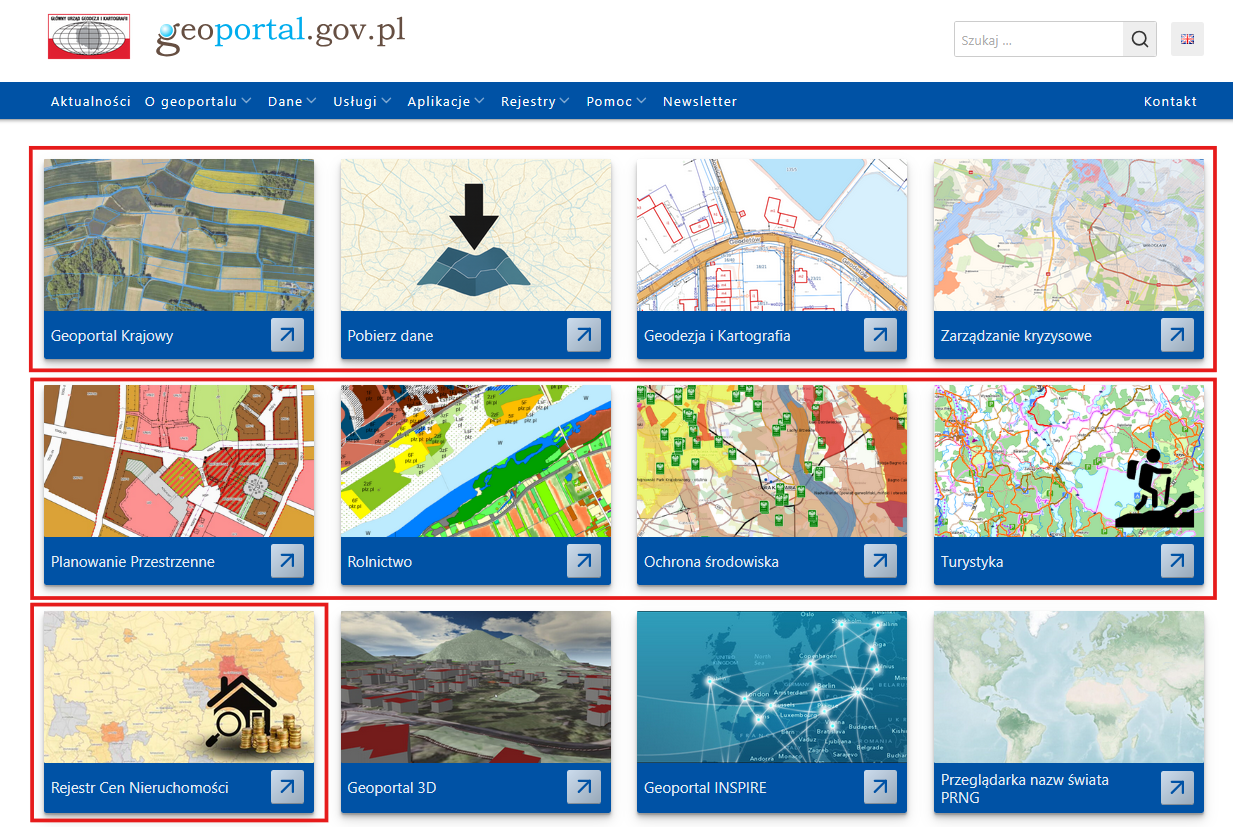Click Przeglądarka nazw świata PRNG title
This screenshot has width=1233, height=827.
pos(1025,788)
